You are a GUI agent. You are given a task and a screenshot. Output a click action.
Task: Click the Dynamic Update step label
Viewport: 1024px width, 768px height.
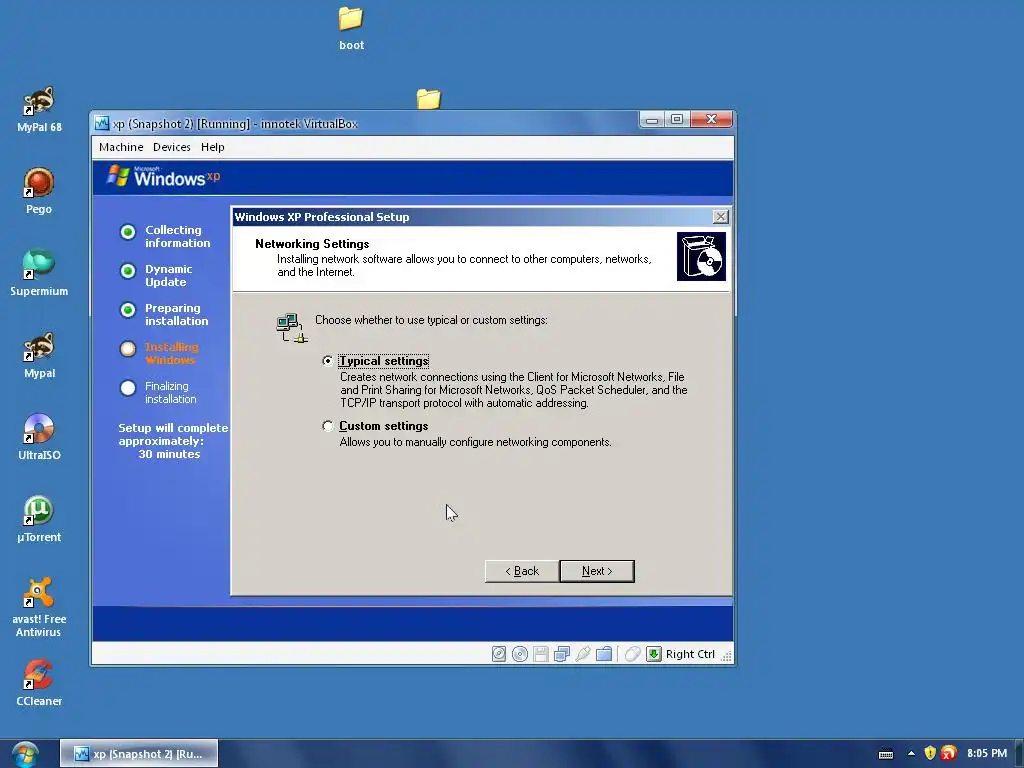[x=168, y=276]
